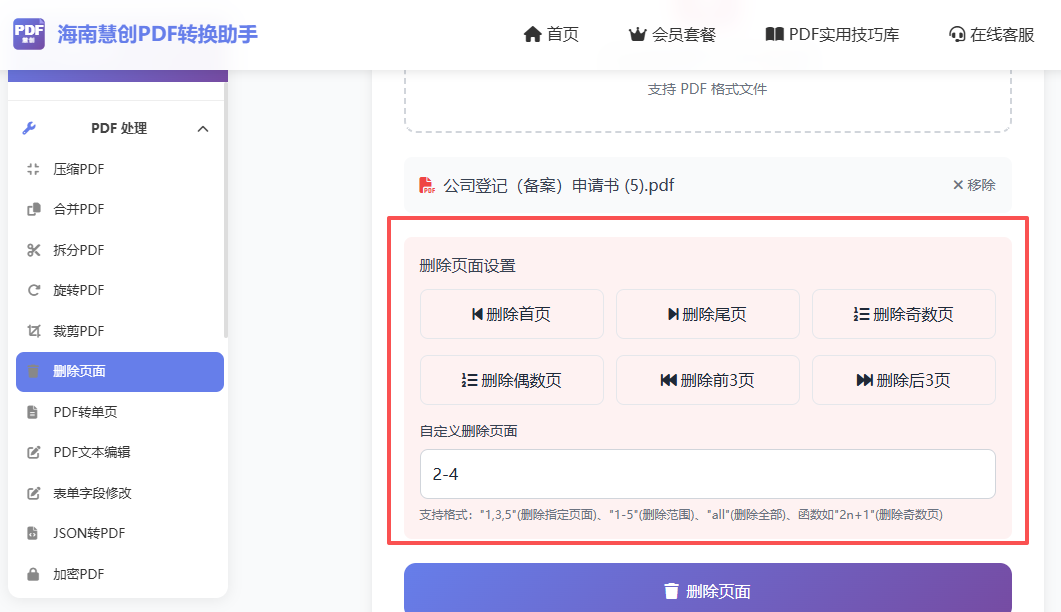
Task: Click the red PDF file icon of the uploaded file
Action: [x=426, y=185]
